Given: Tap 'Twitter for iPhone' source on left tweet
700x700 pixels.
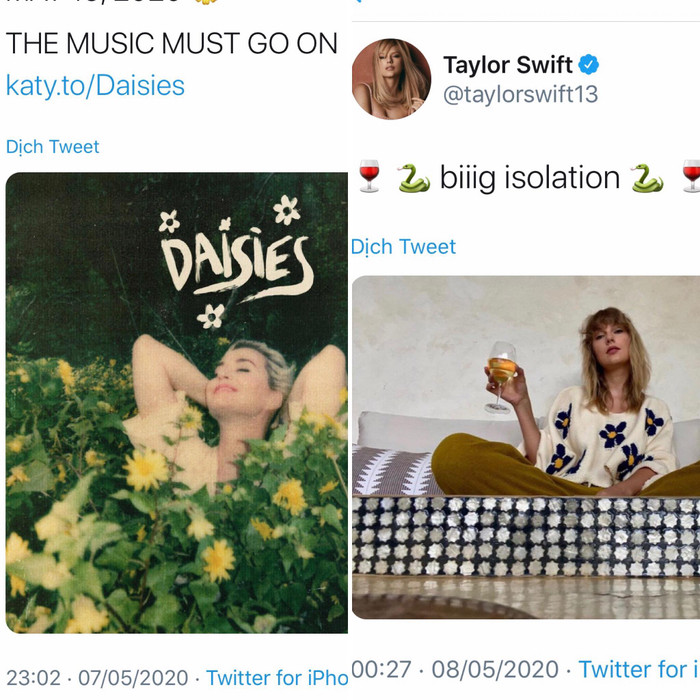Looking at the screenshot, I should tap(277, 678).
